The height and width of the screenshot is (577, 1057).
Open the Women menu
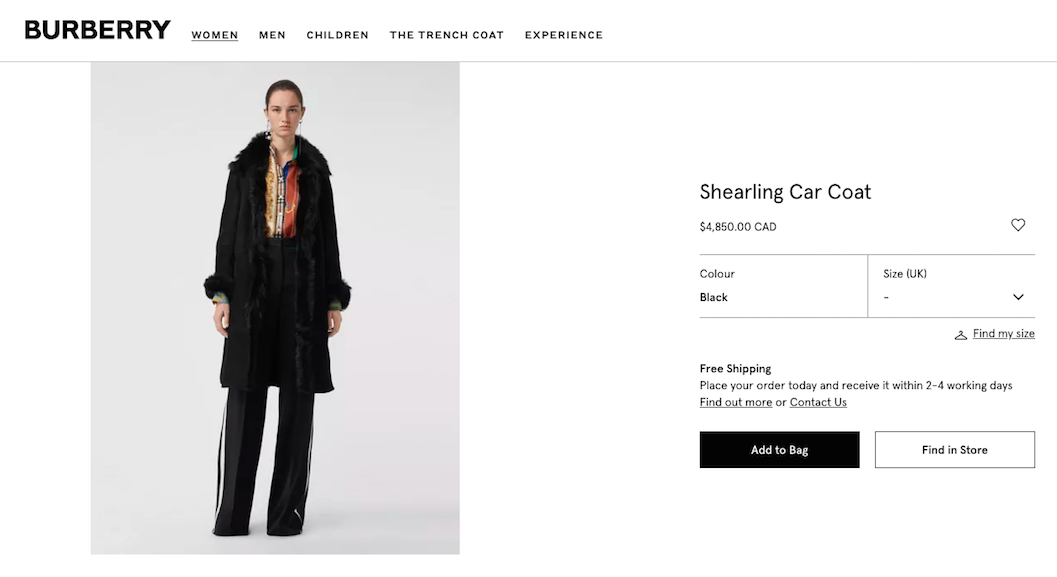(x=215, y=35)
